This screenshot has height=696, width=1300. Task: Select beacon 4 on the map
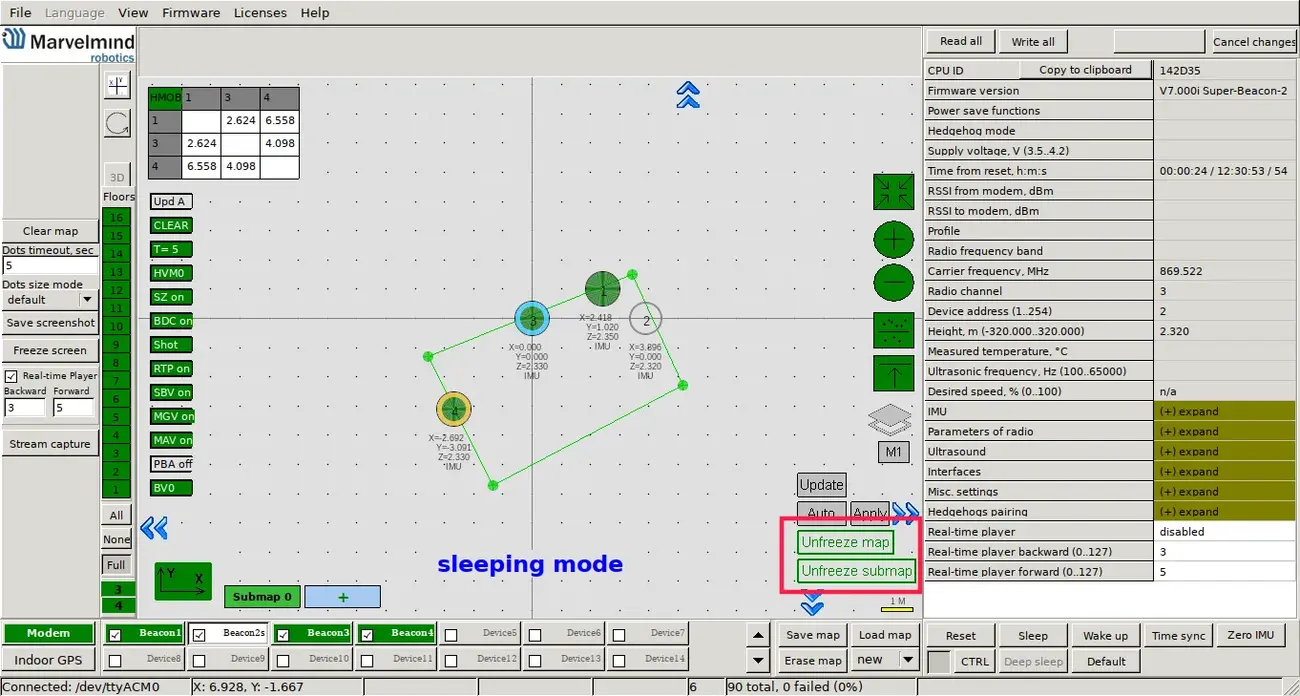tap(453, 409)
